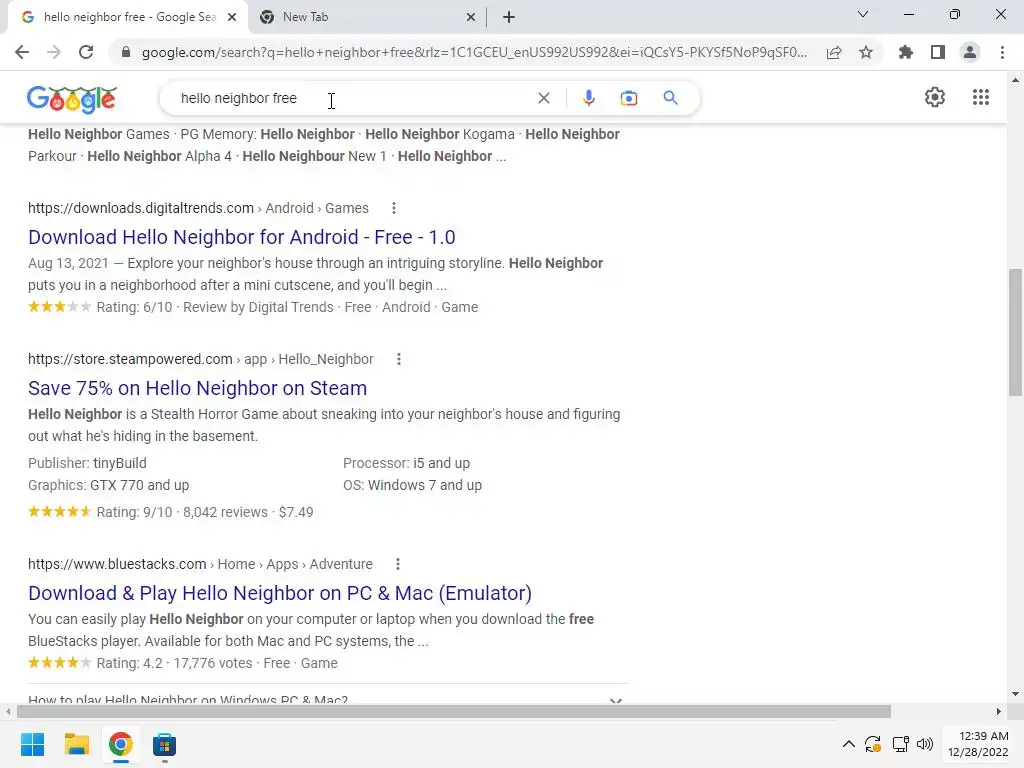This screenshot has width=1024, height=768.
Task: Click the text "Publisher: tinyBuild"
Action: [x=88, y=463]
